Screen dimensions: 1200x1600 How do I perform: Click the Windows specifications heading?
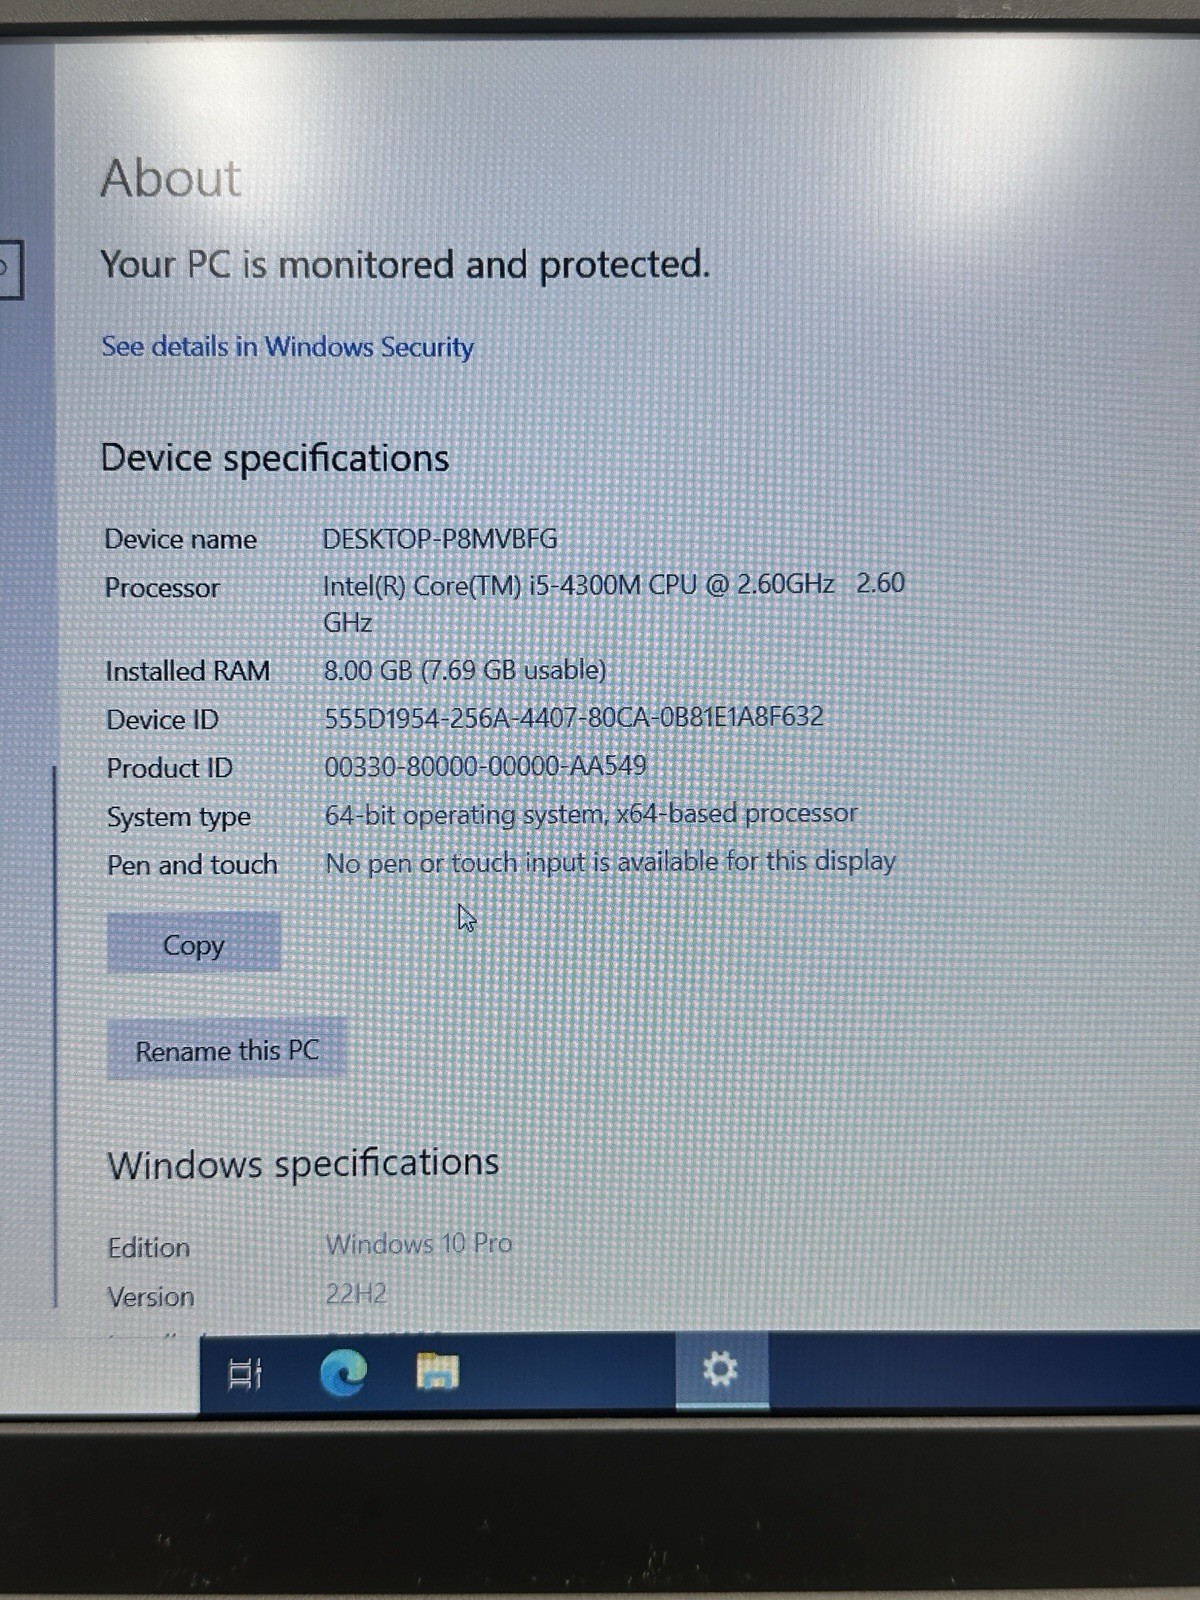[303, 1164]
